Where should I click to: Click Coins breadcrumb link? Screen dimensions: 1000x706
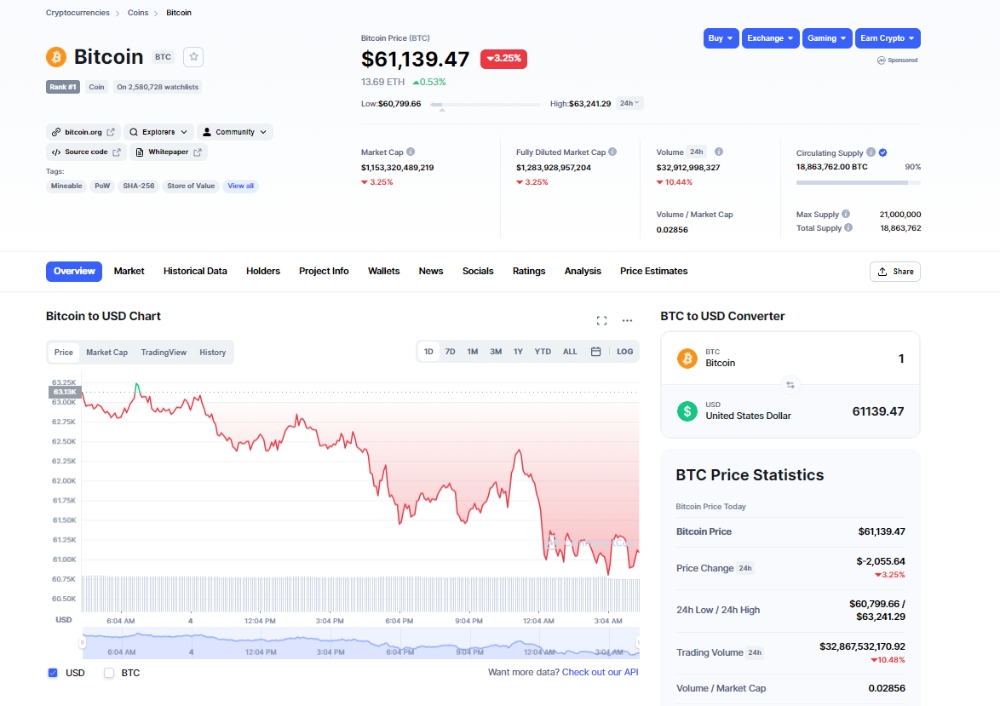pos(138,13)
